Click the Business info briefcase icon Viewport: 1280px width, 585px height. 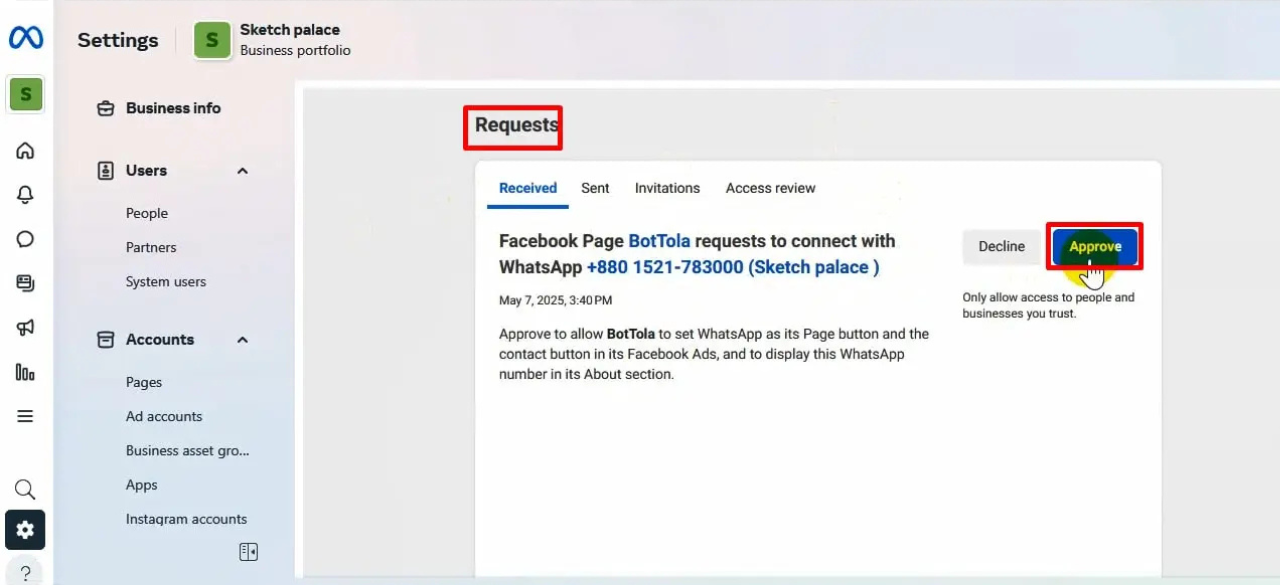click(x=105, y=108)
